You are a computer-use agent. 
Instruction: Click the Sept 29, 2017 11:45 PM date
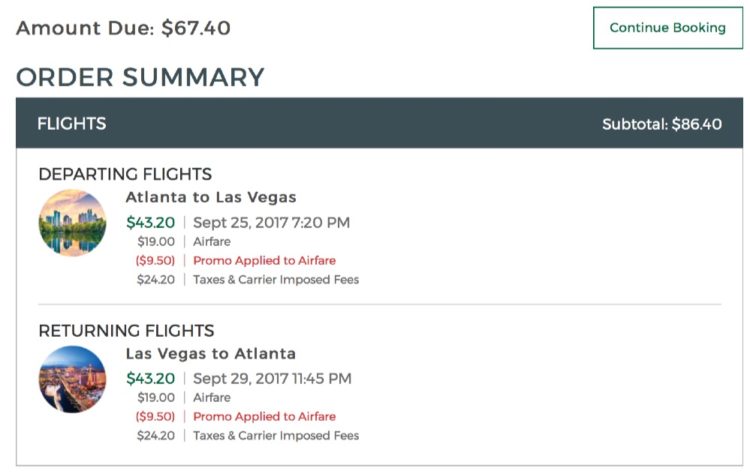click(272, 378)
